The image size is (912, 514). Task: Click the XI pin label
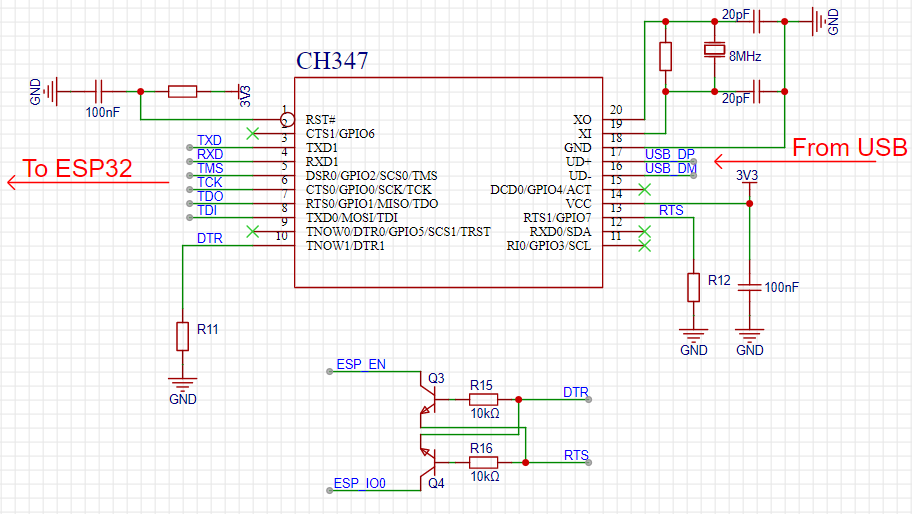click(x=585, y=134)
